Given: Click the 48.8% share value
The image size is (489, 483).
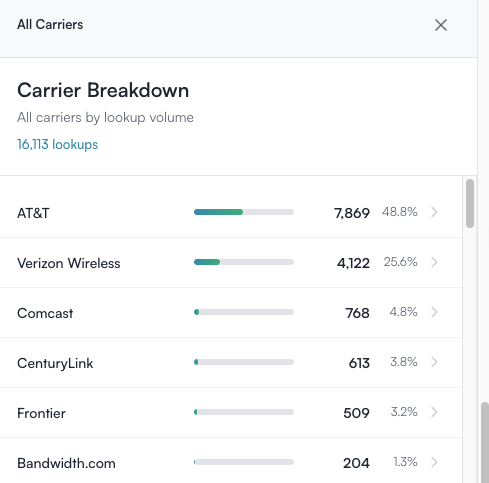Looking at the screenshot, I should click(400, 212).
